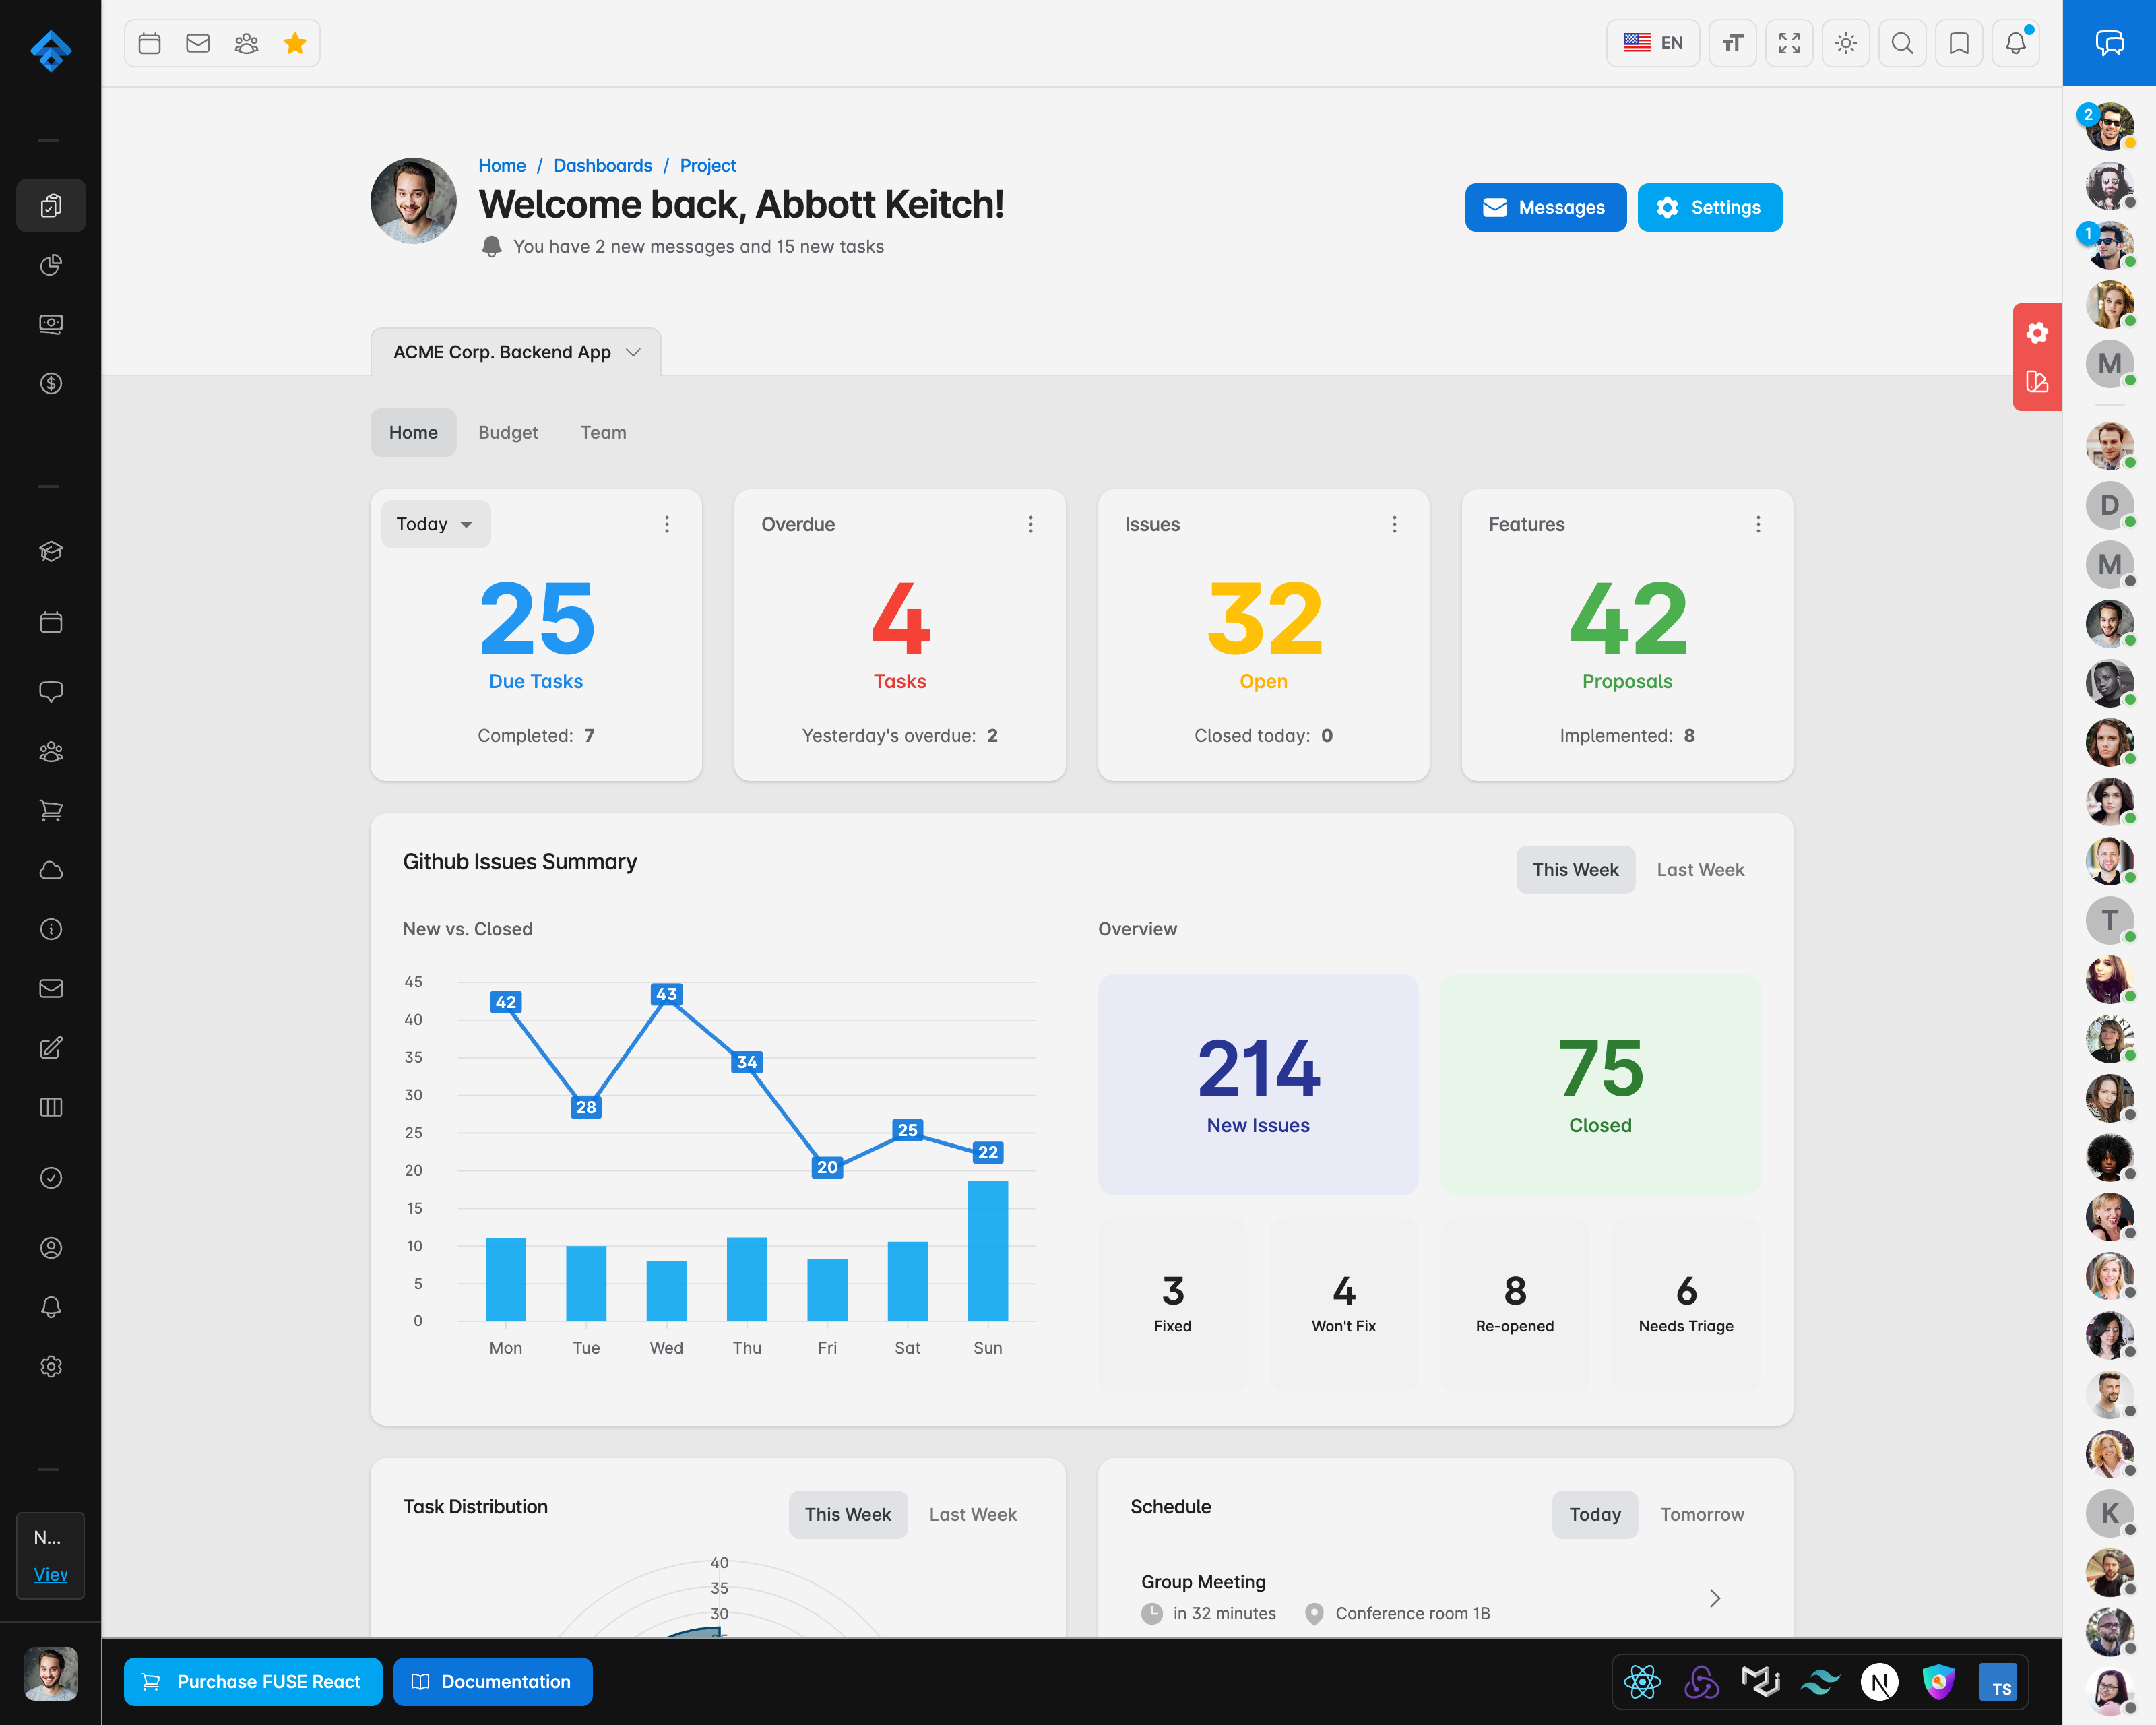Viewport: 2156px width, 1725px height.
Task: Click the yellow star shortcuts icon
Action: 295,43
